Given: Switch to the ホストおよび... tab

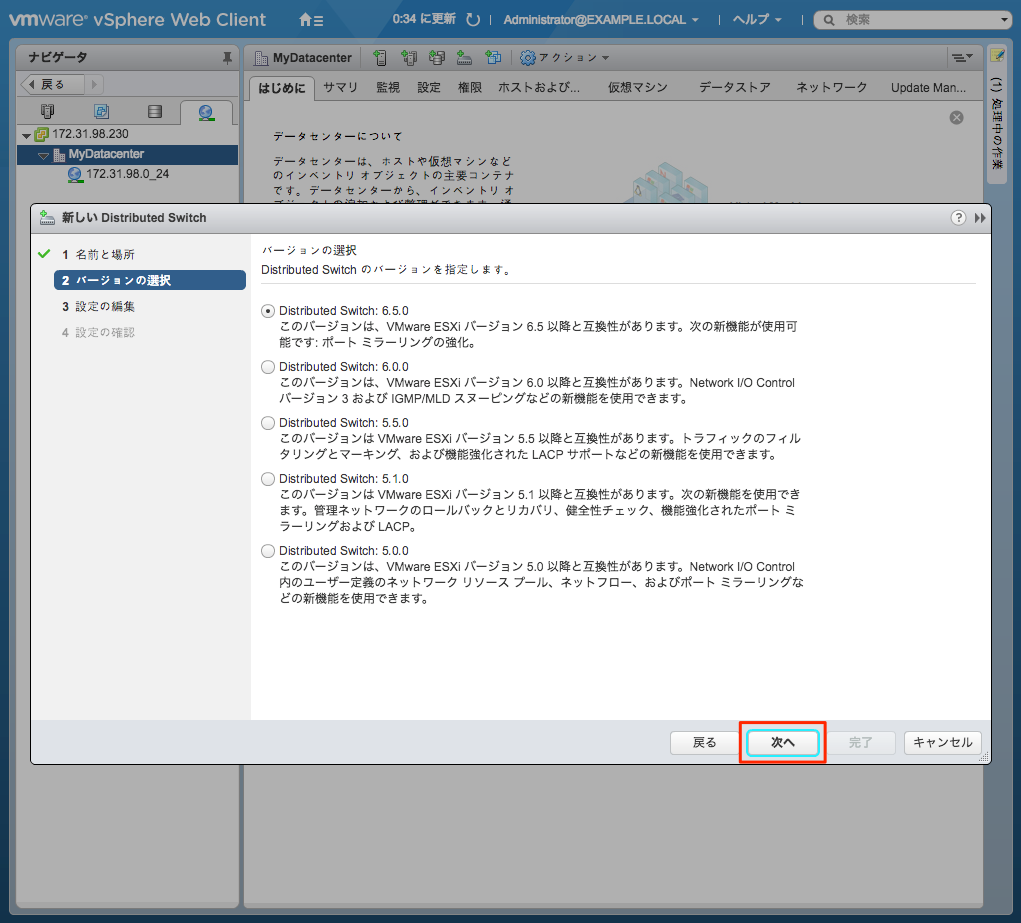Looking at the screenshot, I should pos(538,88).
